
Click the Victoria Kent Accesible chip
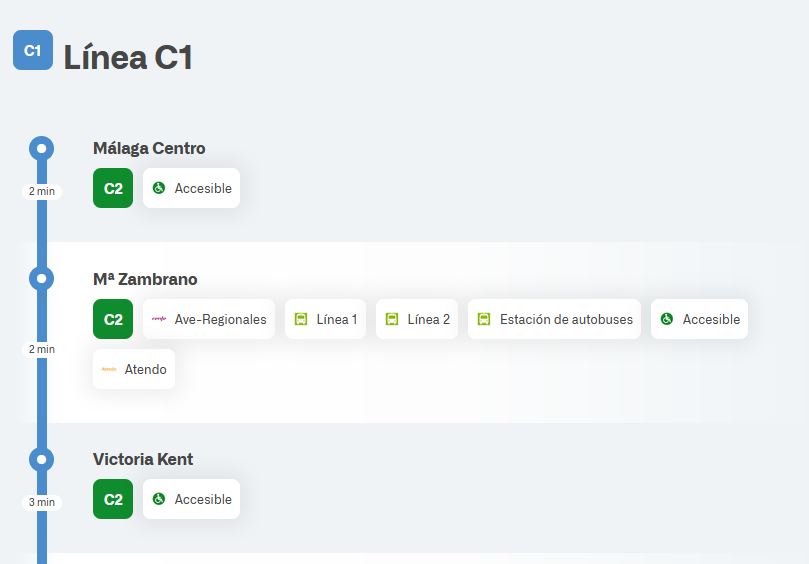pyautogui.click(x=191, y=499)
